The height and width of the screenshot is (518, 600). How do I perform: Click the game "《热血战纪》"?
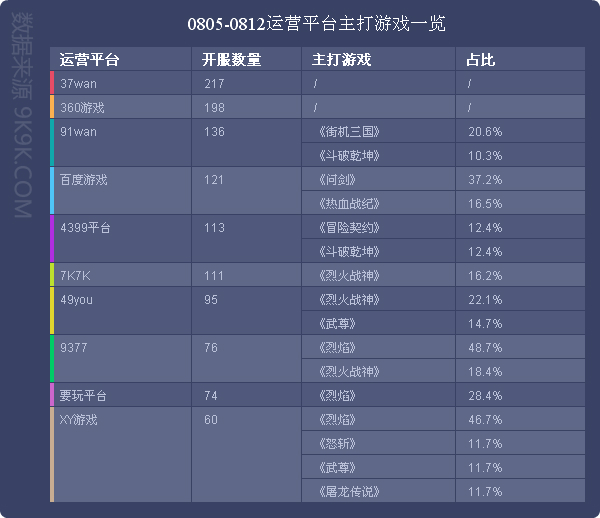pyautogui.click(x=349, y=204)
